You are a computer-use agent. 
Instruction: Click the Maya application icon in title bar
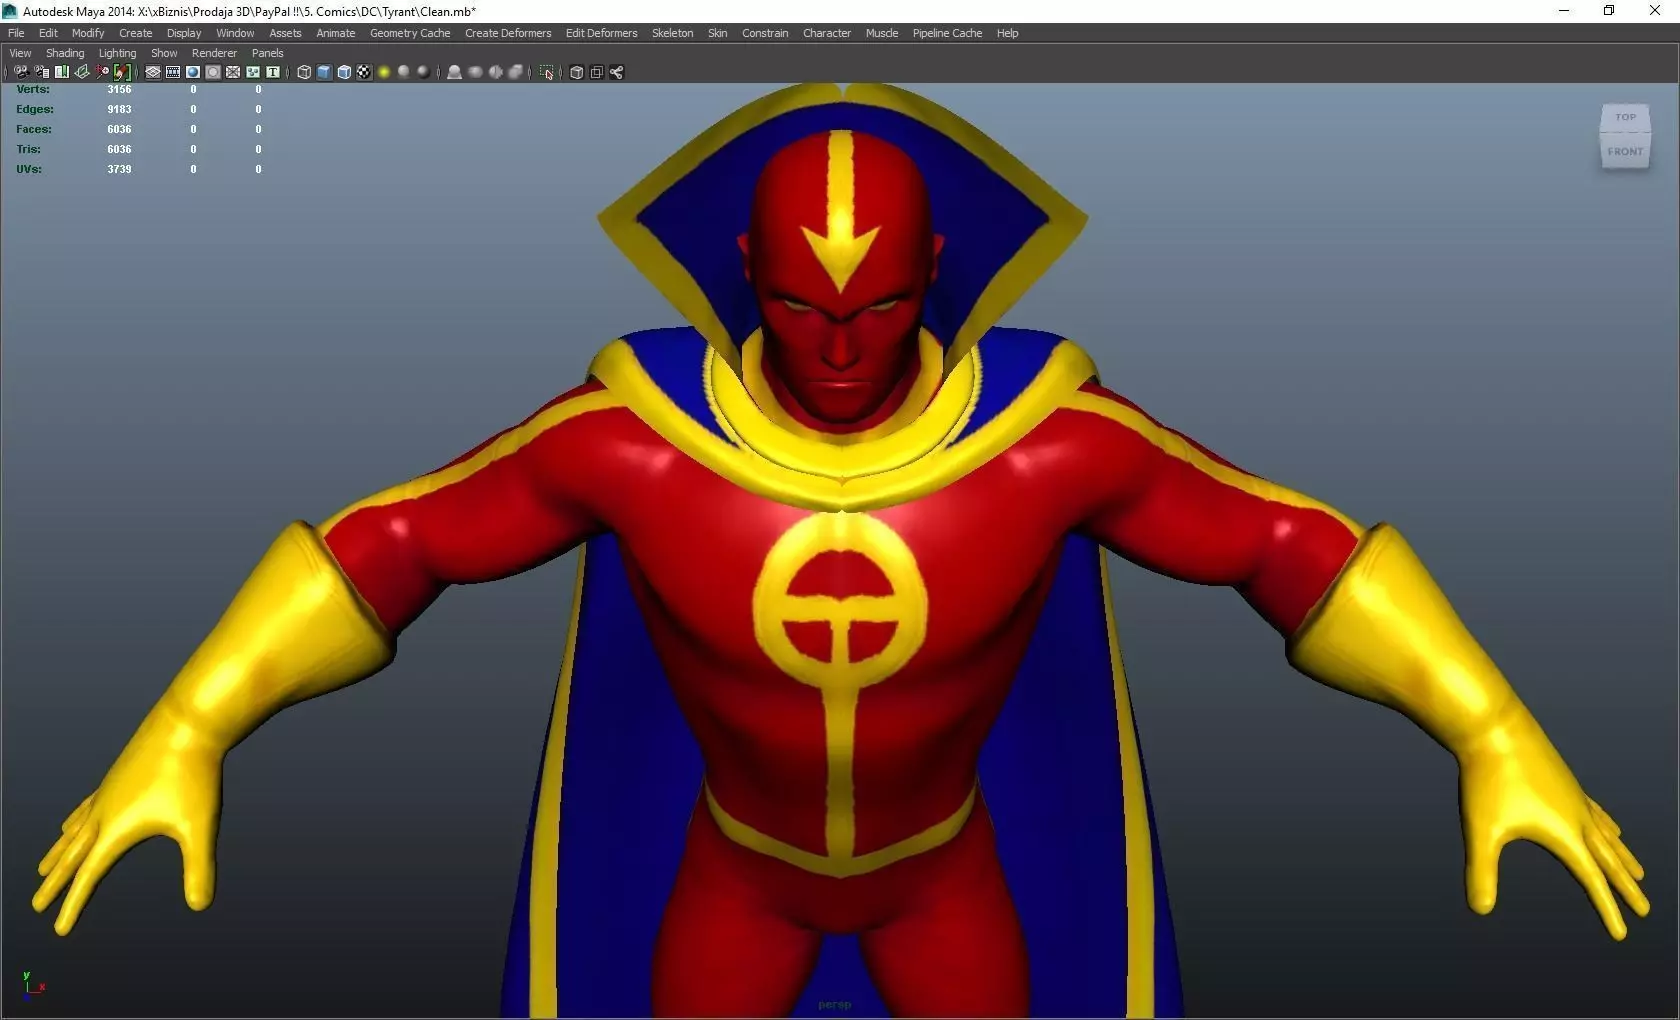[10, 11]
